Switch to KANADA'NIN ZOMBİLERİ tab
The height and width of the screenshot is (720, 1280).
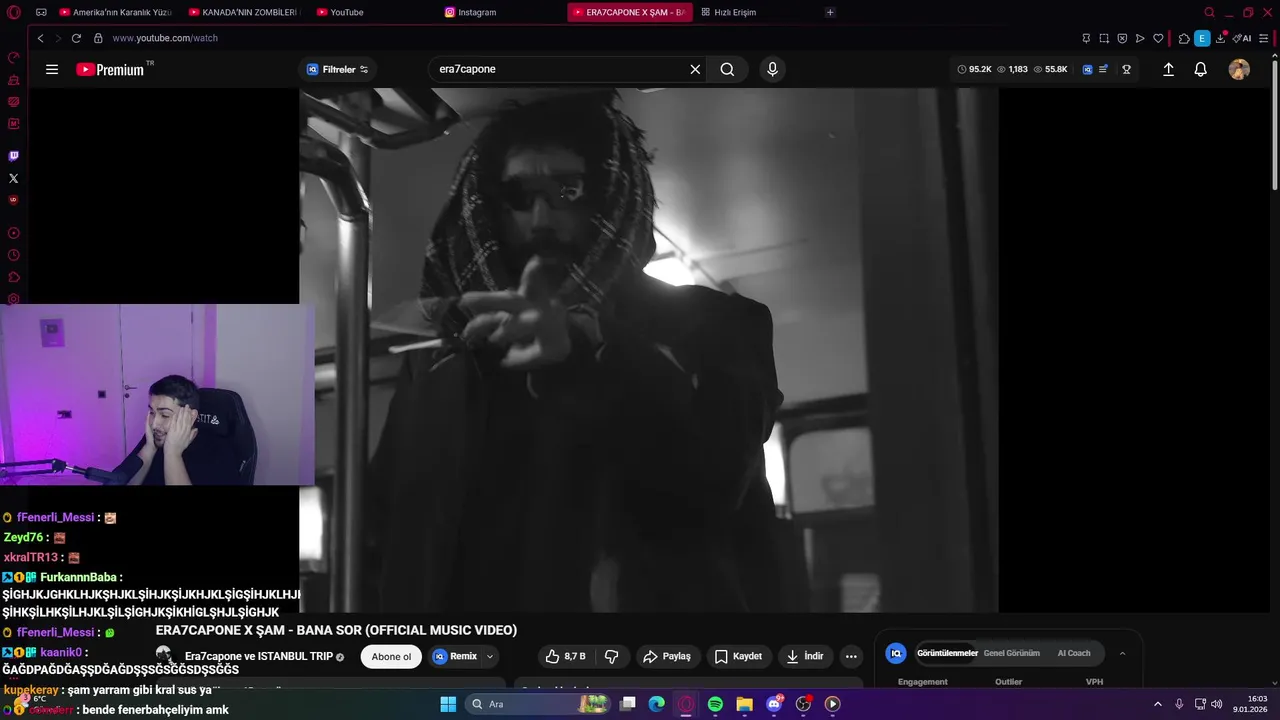244,12
